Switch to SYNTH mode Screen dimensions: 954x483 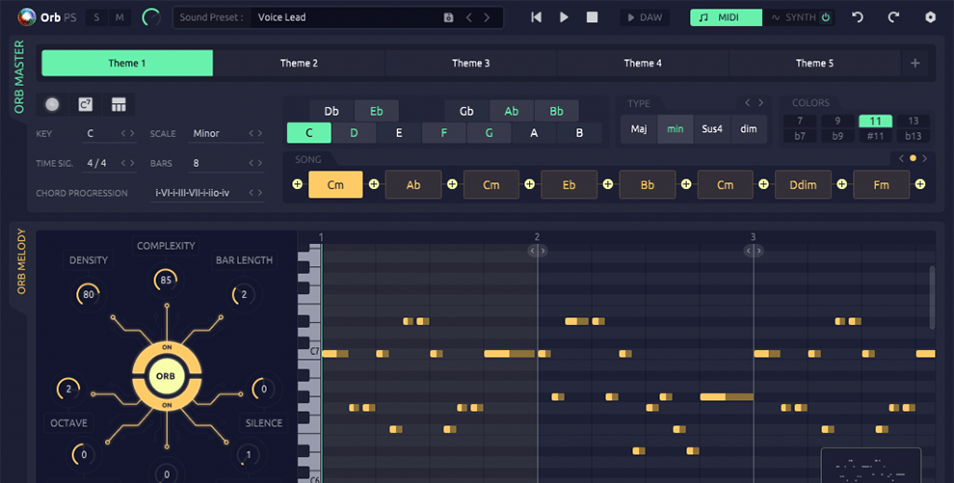[x=799, y=18]
